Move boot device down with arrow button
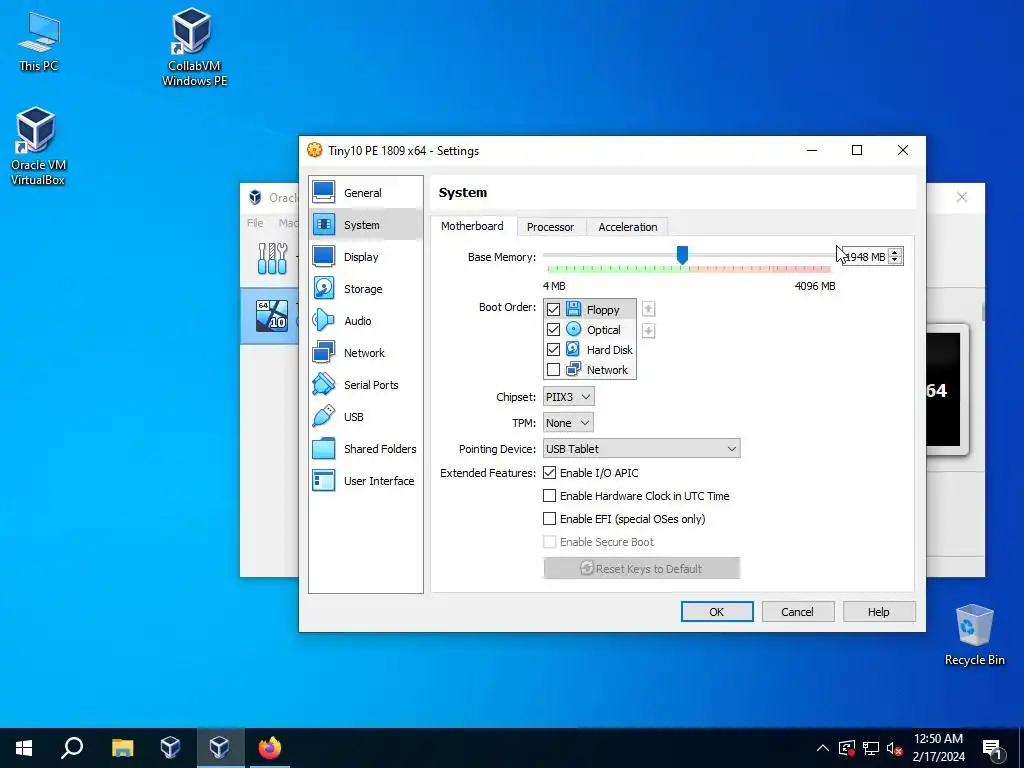This screenshot has width=1024, height=768. coord(648,331)
